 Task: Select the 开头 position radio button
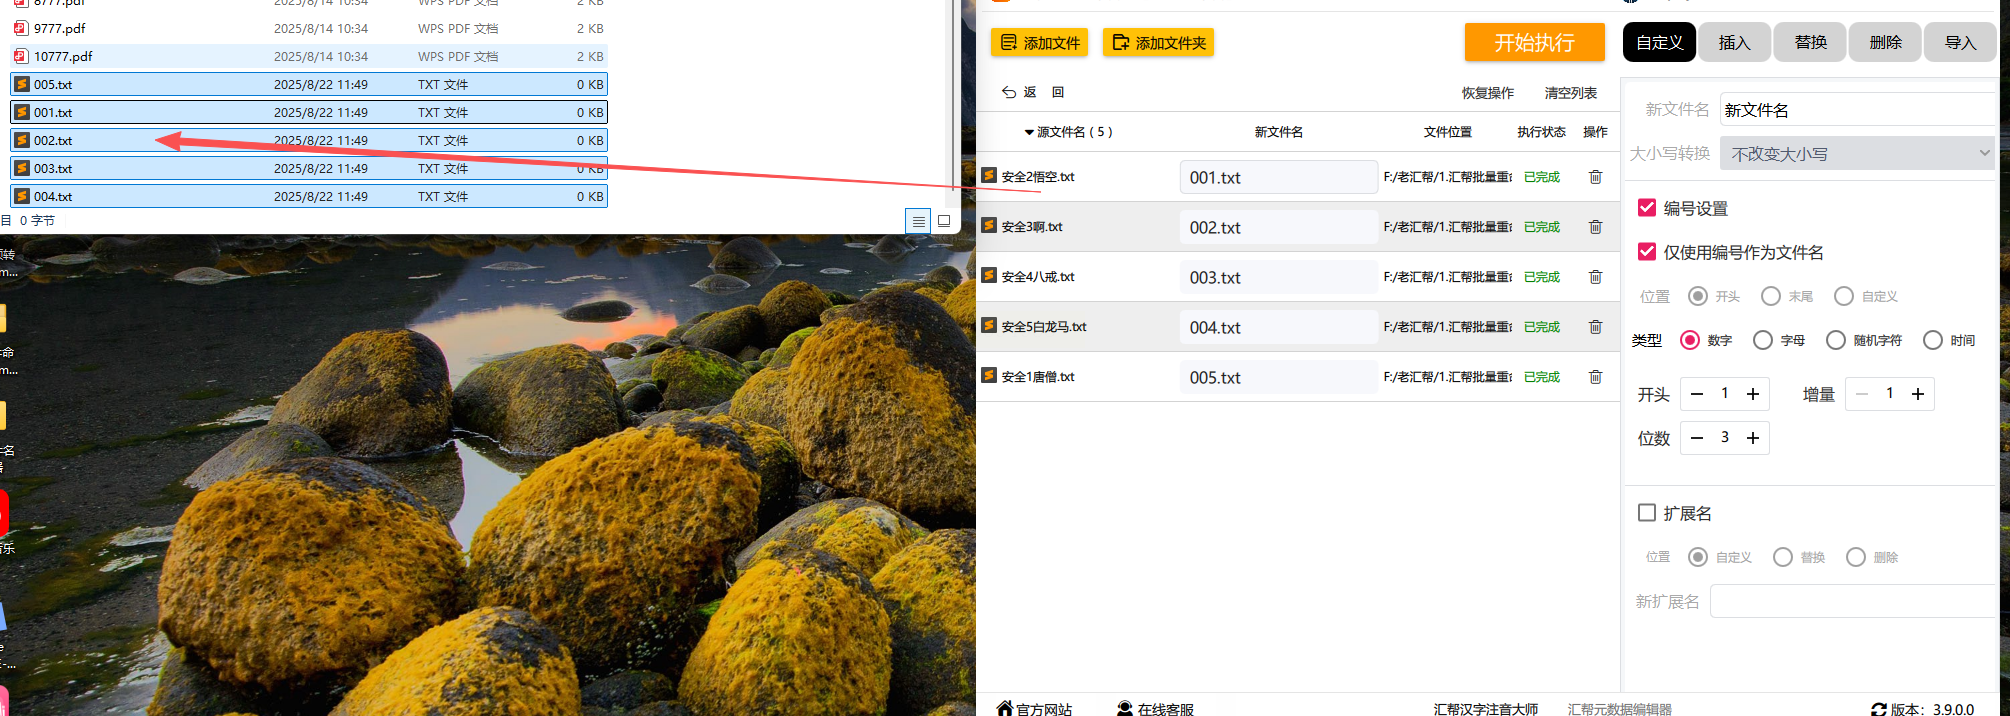point(1698,296)
